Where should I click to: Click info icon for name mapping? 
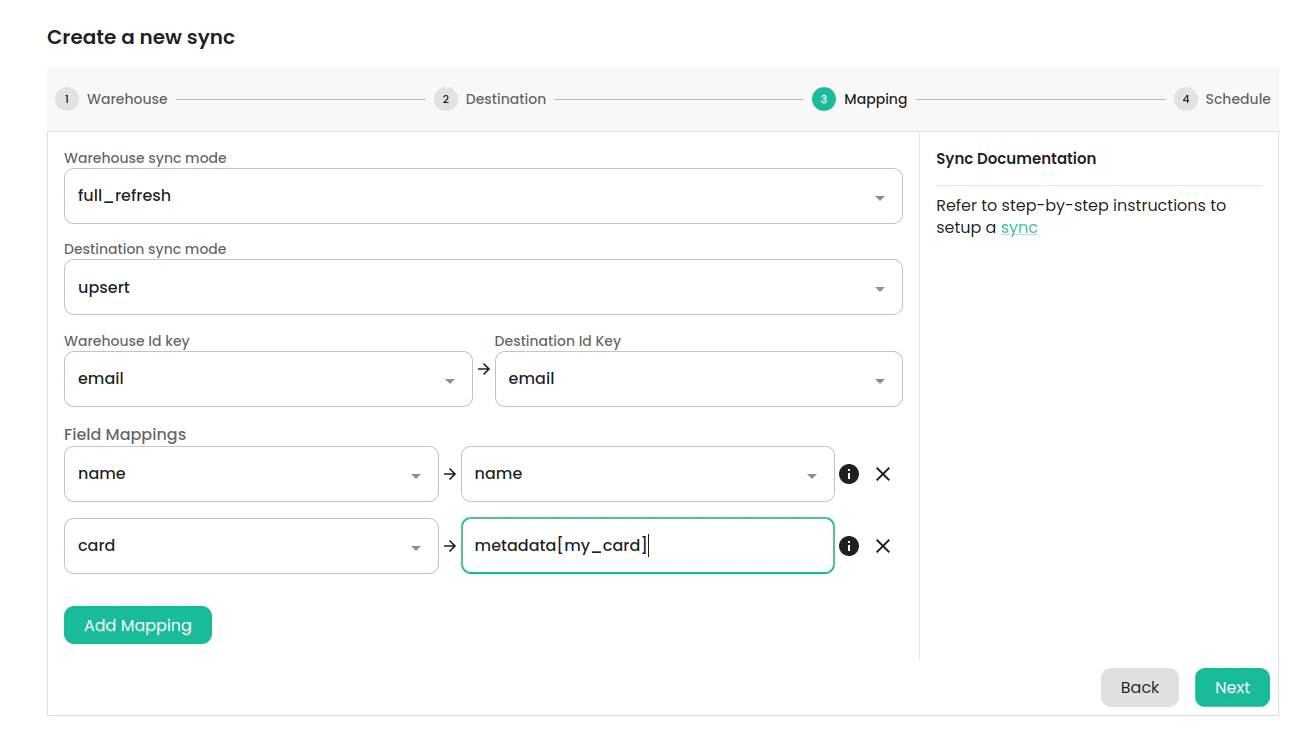tap(849, 474)
